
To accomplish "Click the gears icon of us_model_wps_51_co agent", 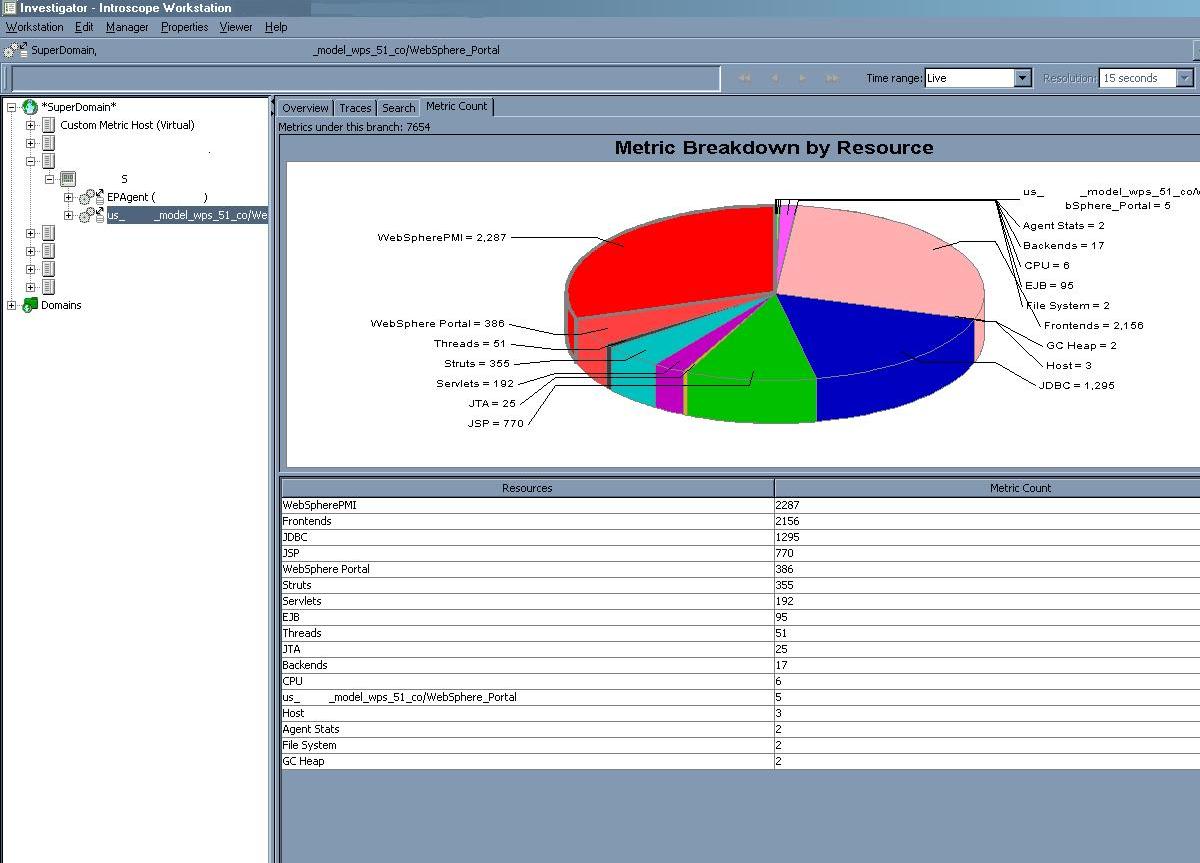I will (91, 215).
